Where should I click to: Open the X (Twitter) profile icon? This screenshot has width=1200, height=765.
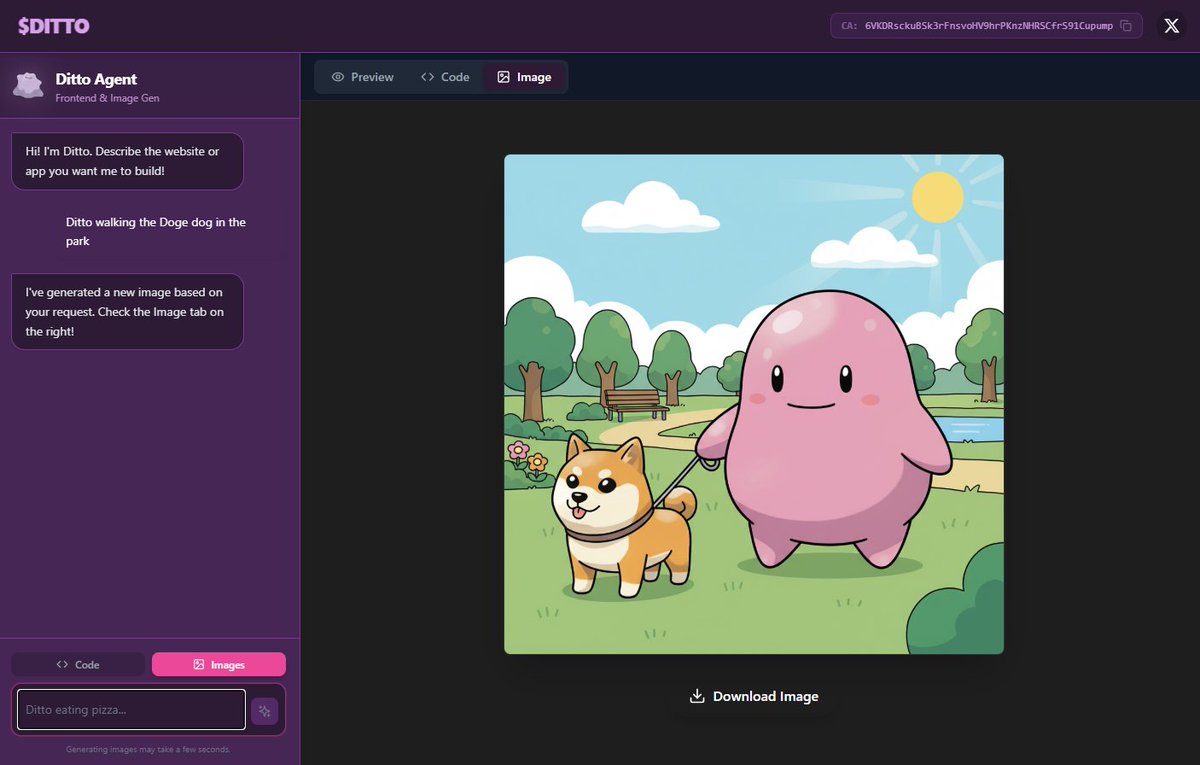[1171, 26]
